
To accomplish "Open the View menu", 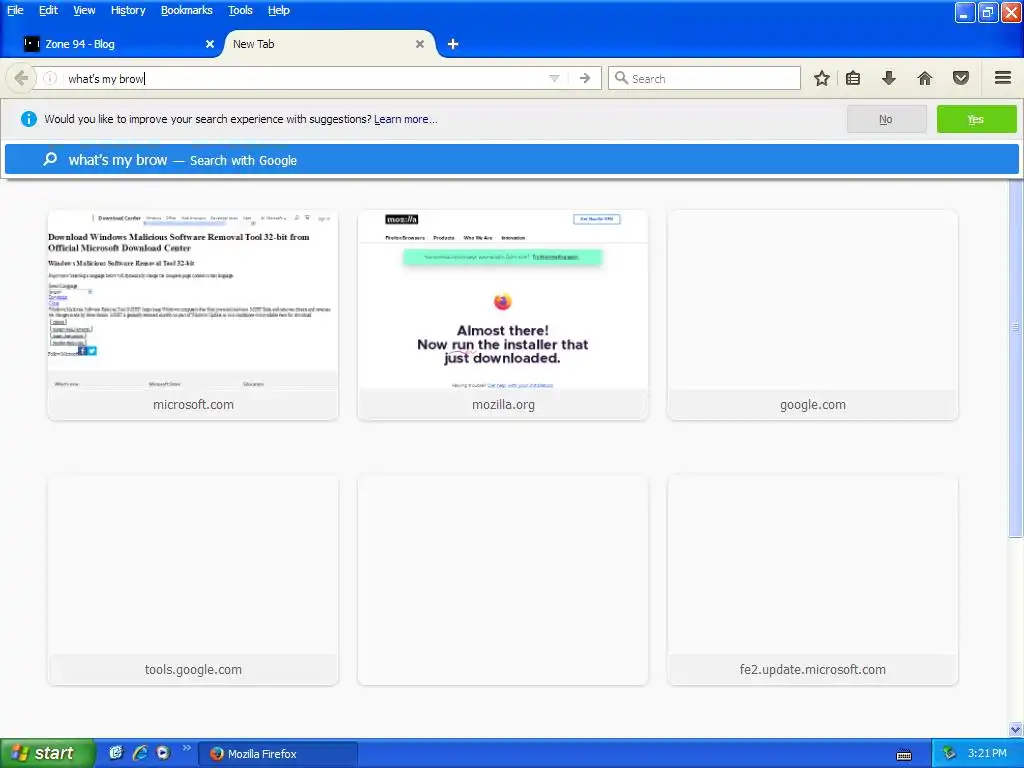I will coord(84,10).
